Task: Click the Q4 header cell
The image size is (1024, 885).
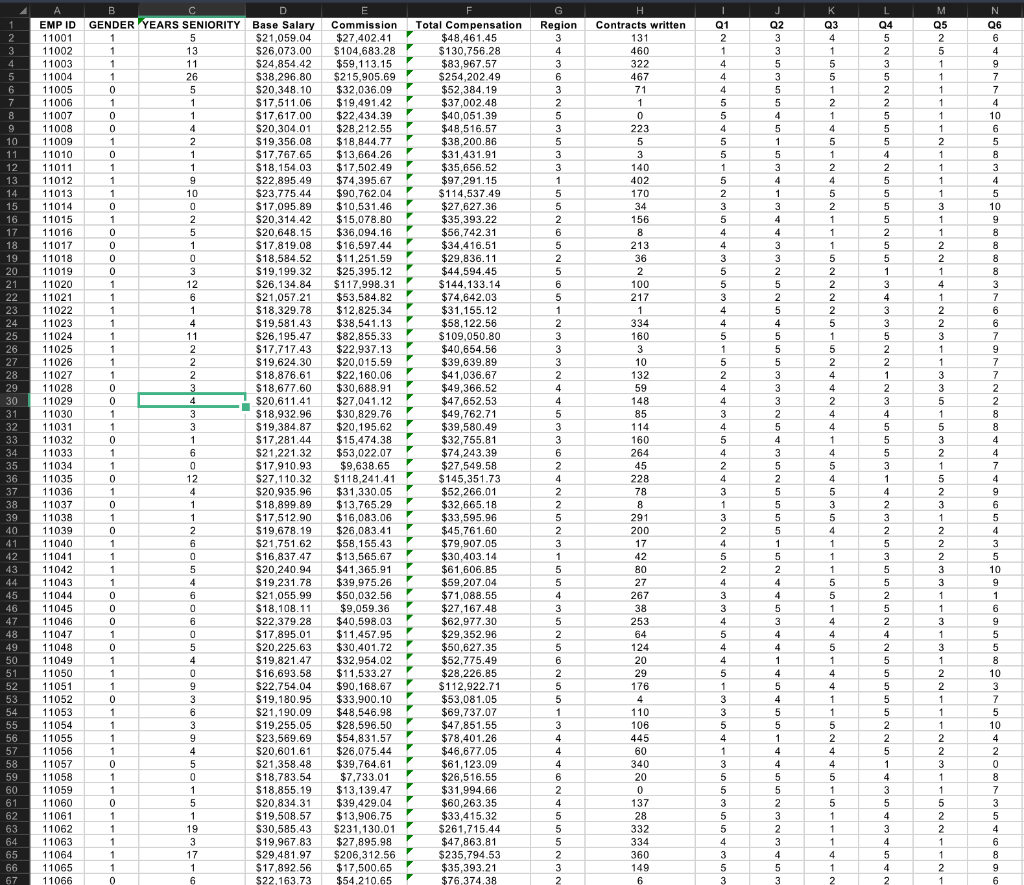Action: point(886,25)
